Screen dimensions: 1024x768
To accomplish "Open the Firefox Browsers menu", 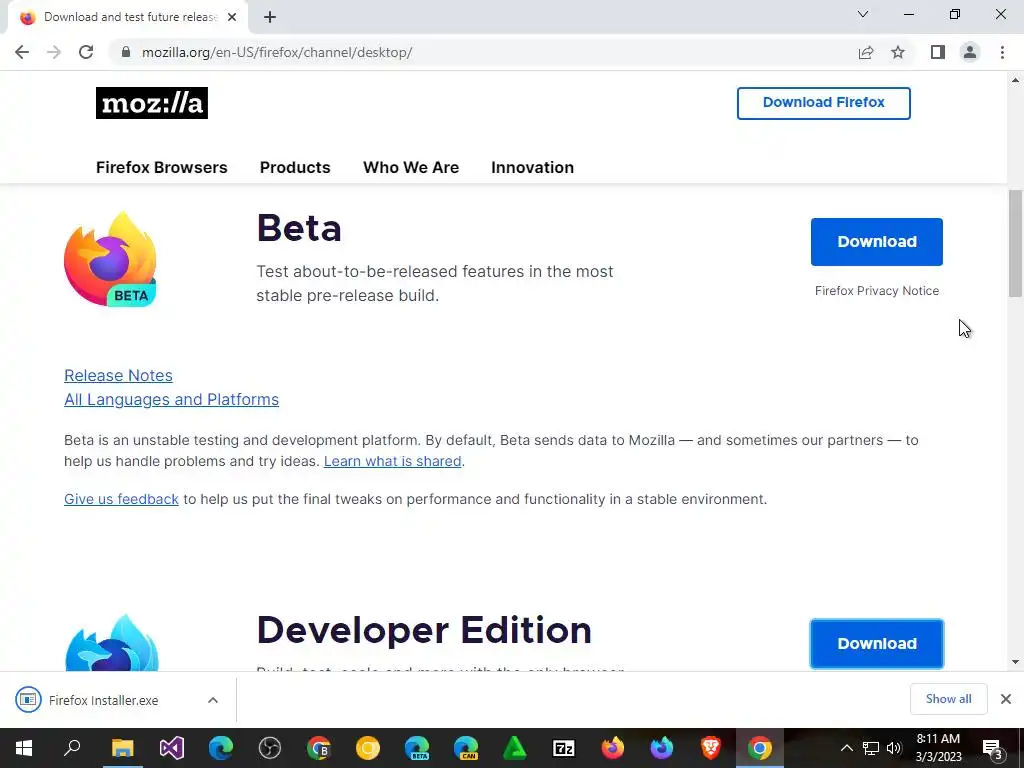I will 161,167.
